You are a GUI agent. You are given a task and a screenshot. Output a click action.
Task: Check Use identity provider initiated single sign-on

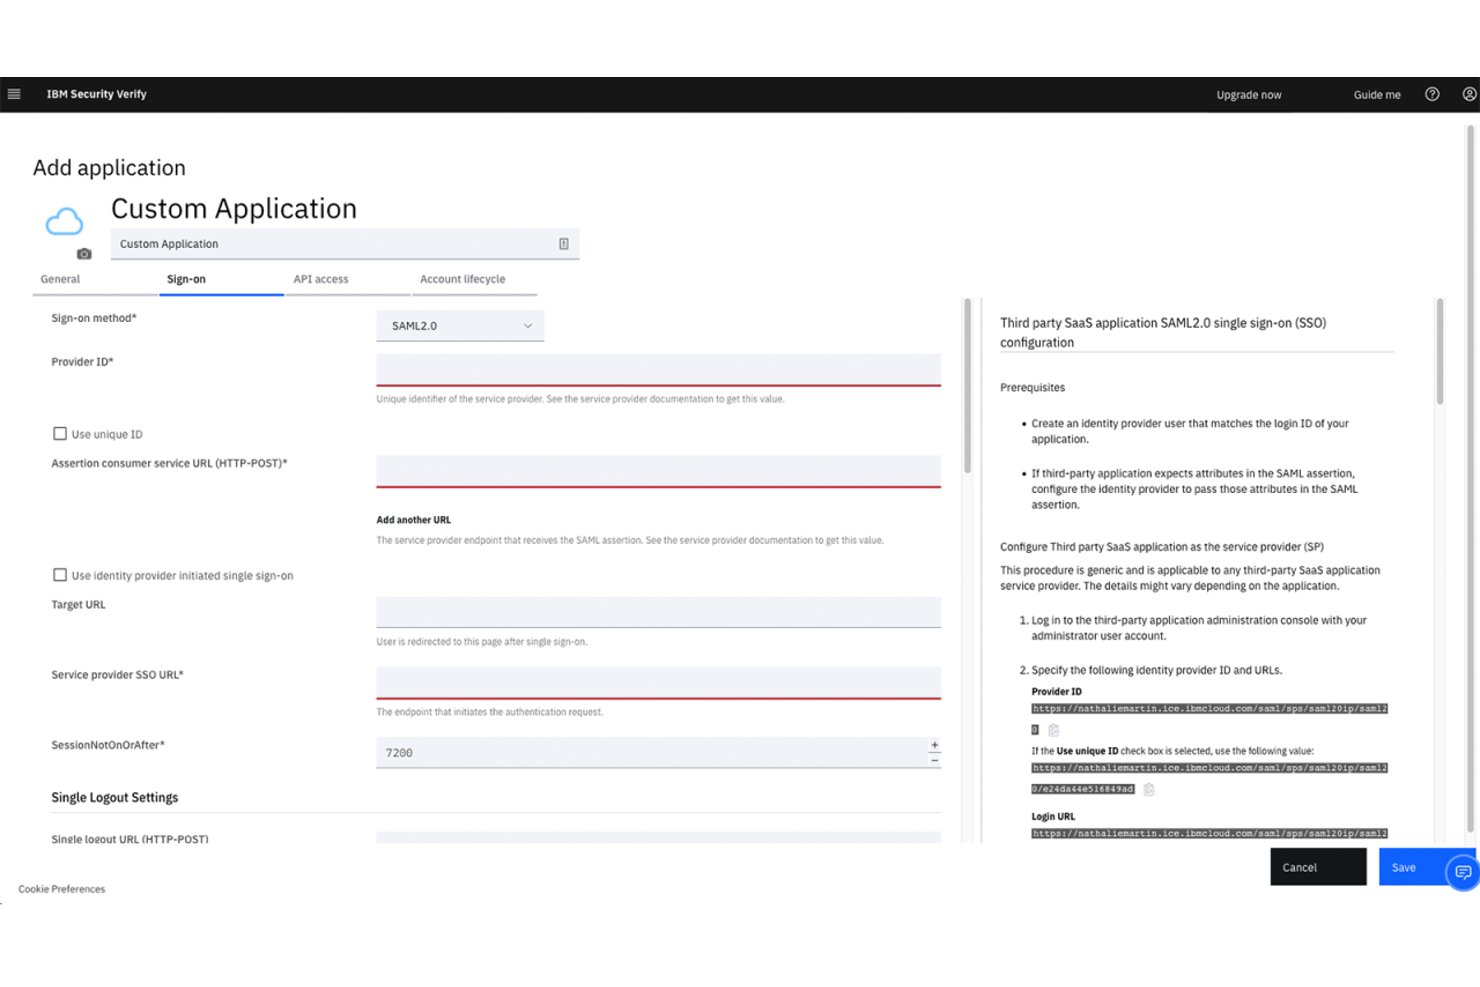(60, 575)
